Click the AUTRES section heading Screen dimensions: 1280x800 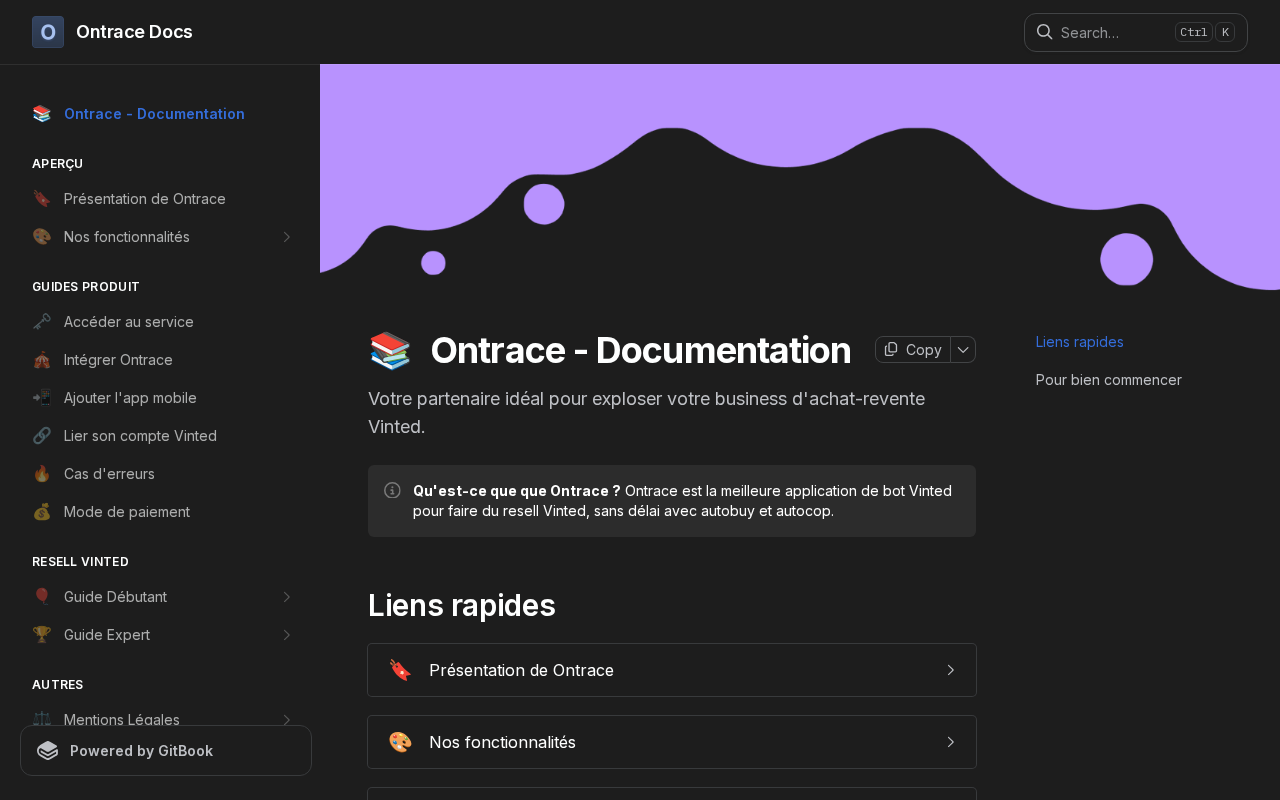58,685
